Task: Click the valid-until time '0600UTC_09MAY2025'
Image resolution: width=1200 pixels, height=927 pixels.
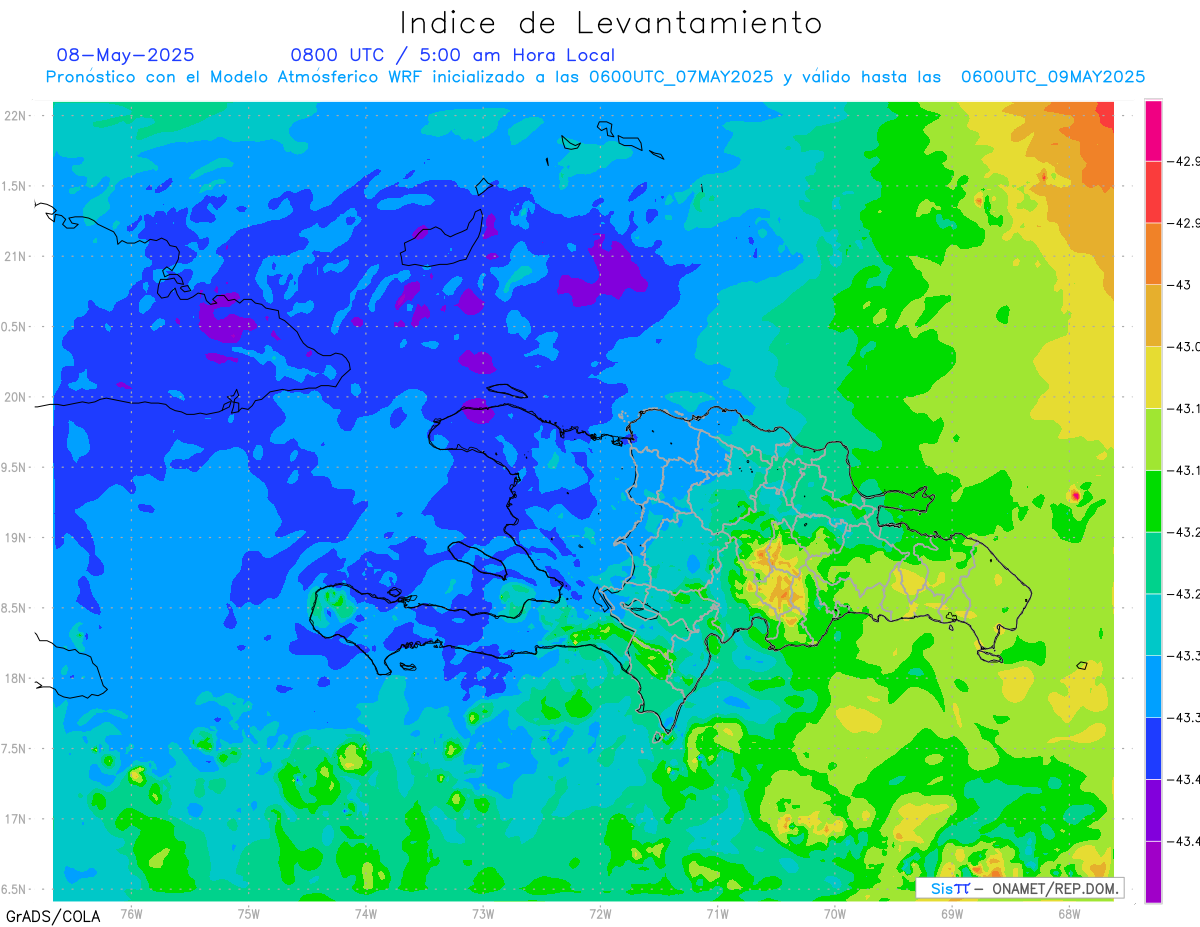Action: pyautogui.click(x=1053, y=77)
